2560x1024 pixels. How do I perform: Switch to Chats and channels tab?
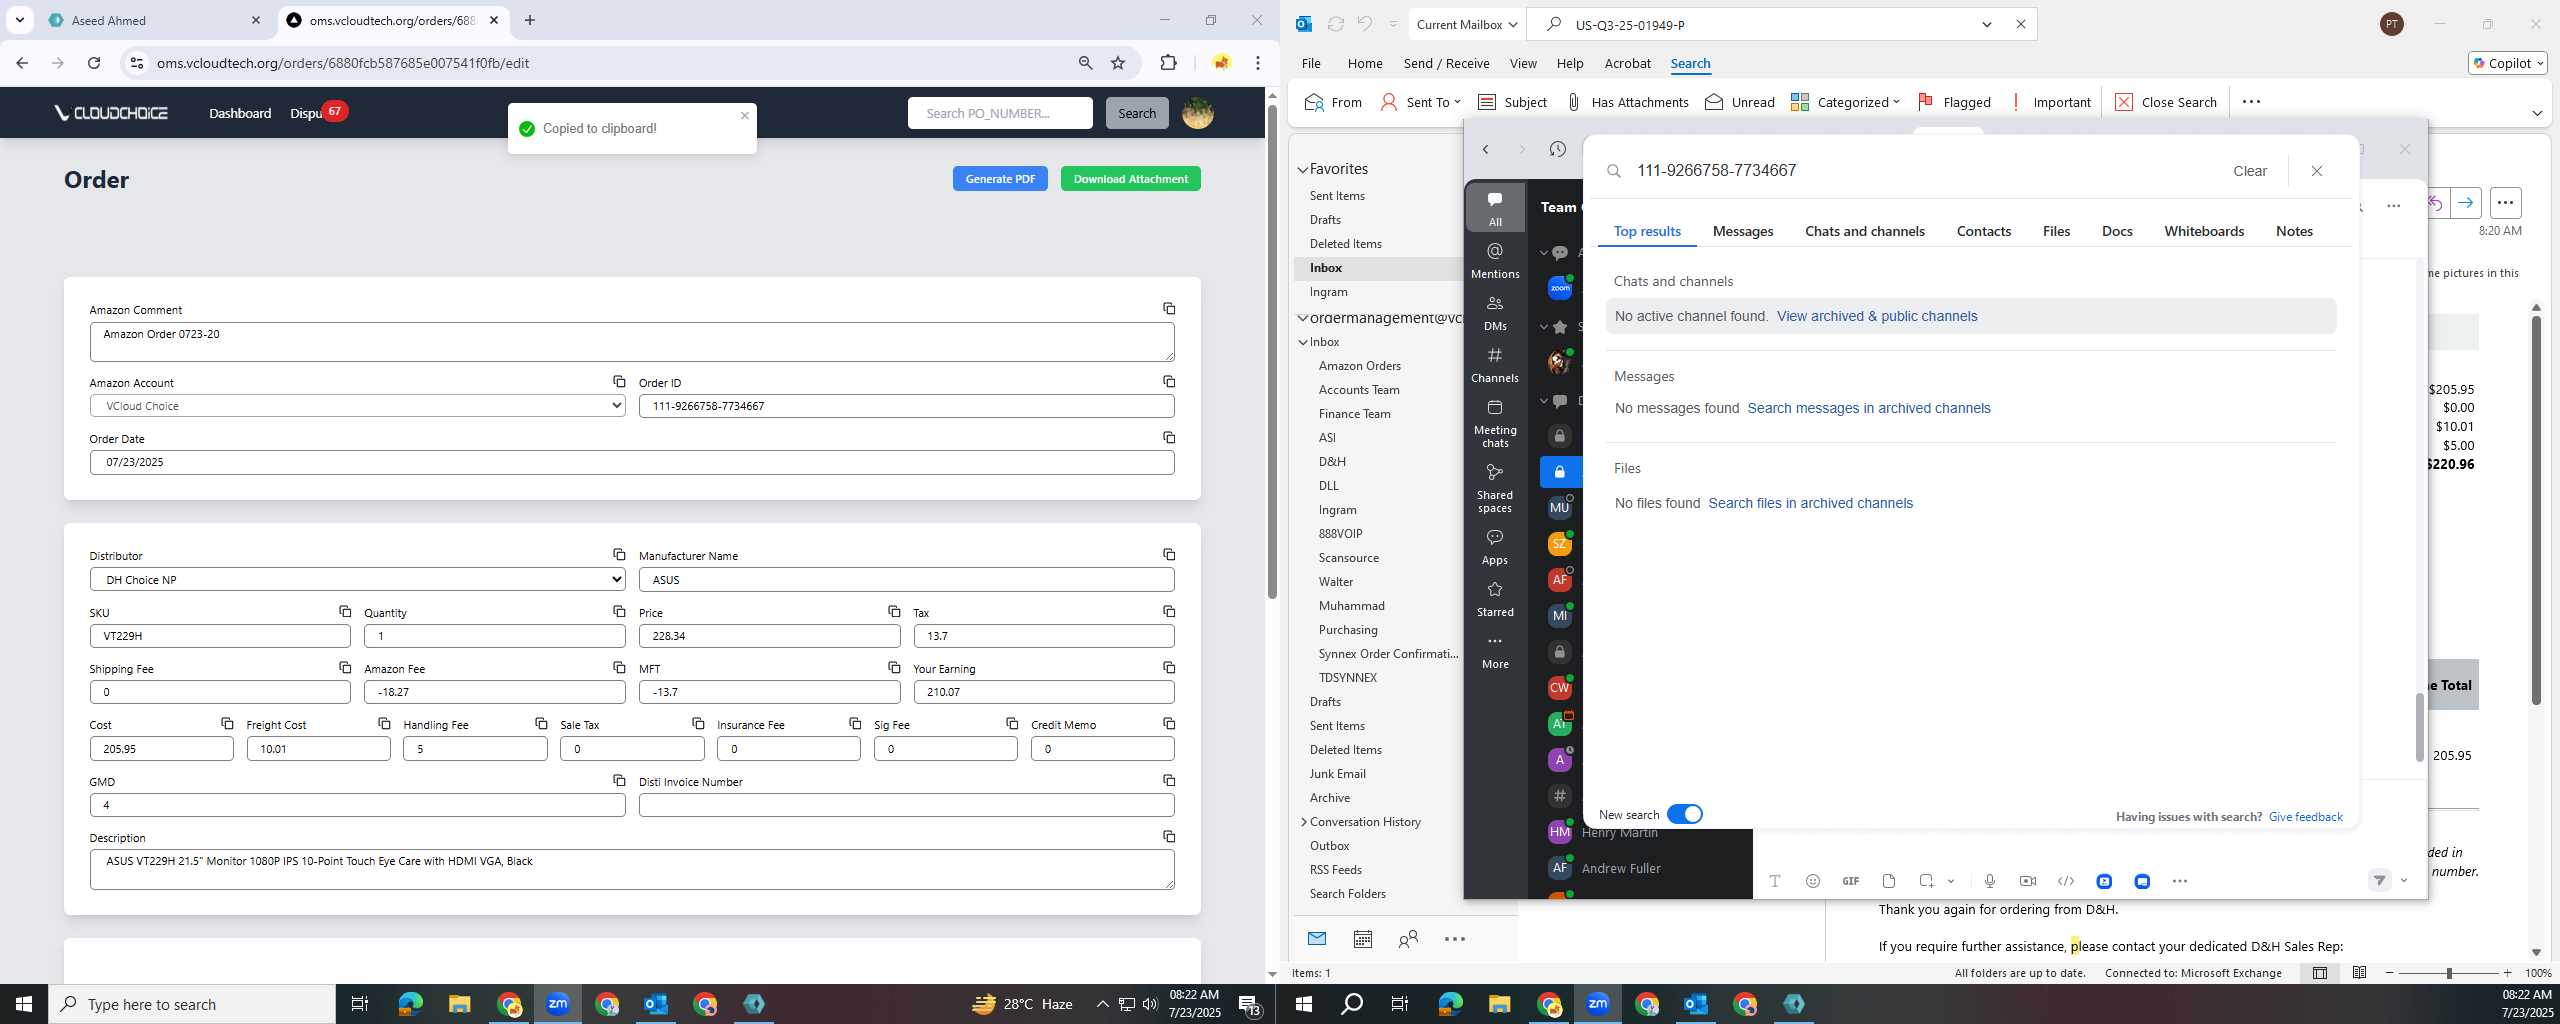tap(1864, 231)
